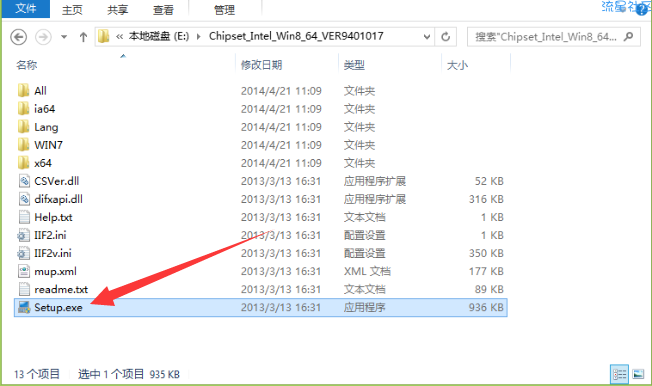652x386 pixels.
Task: Switch to large thumbnails view icon
Action: pos(638,374)
